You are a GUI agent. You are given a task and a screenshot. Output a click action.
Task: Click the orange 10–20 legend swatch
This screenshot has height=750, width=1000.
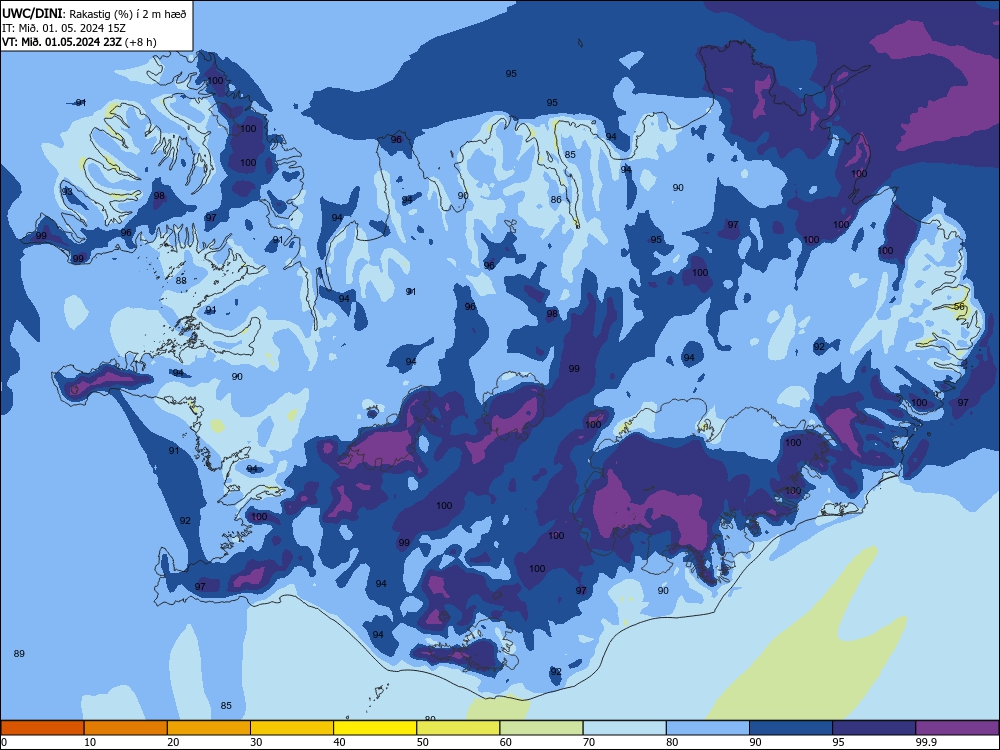pyautogui.click(x=126, y=728)
